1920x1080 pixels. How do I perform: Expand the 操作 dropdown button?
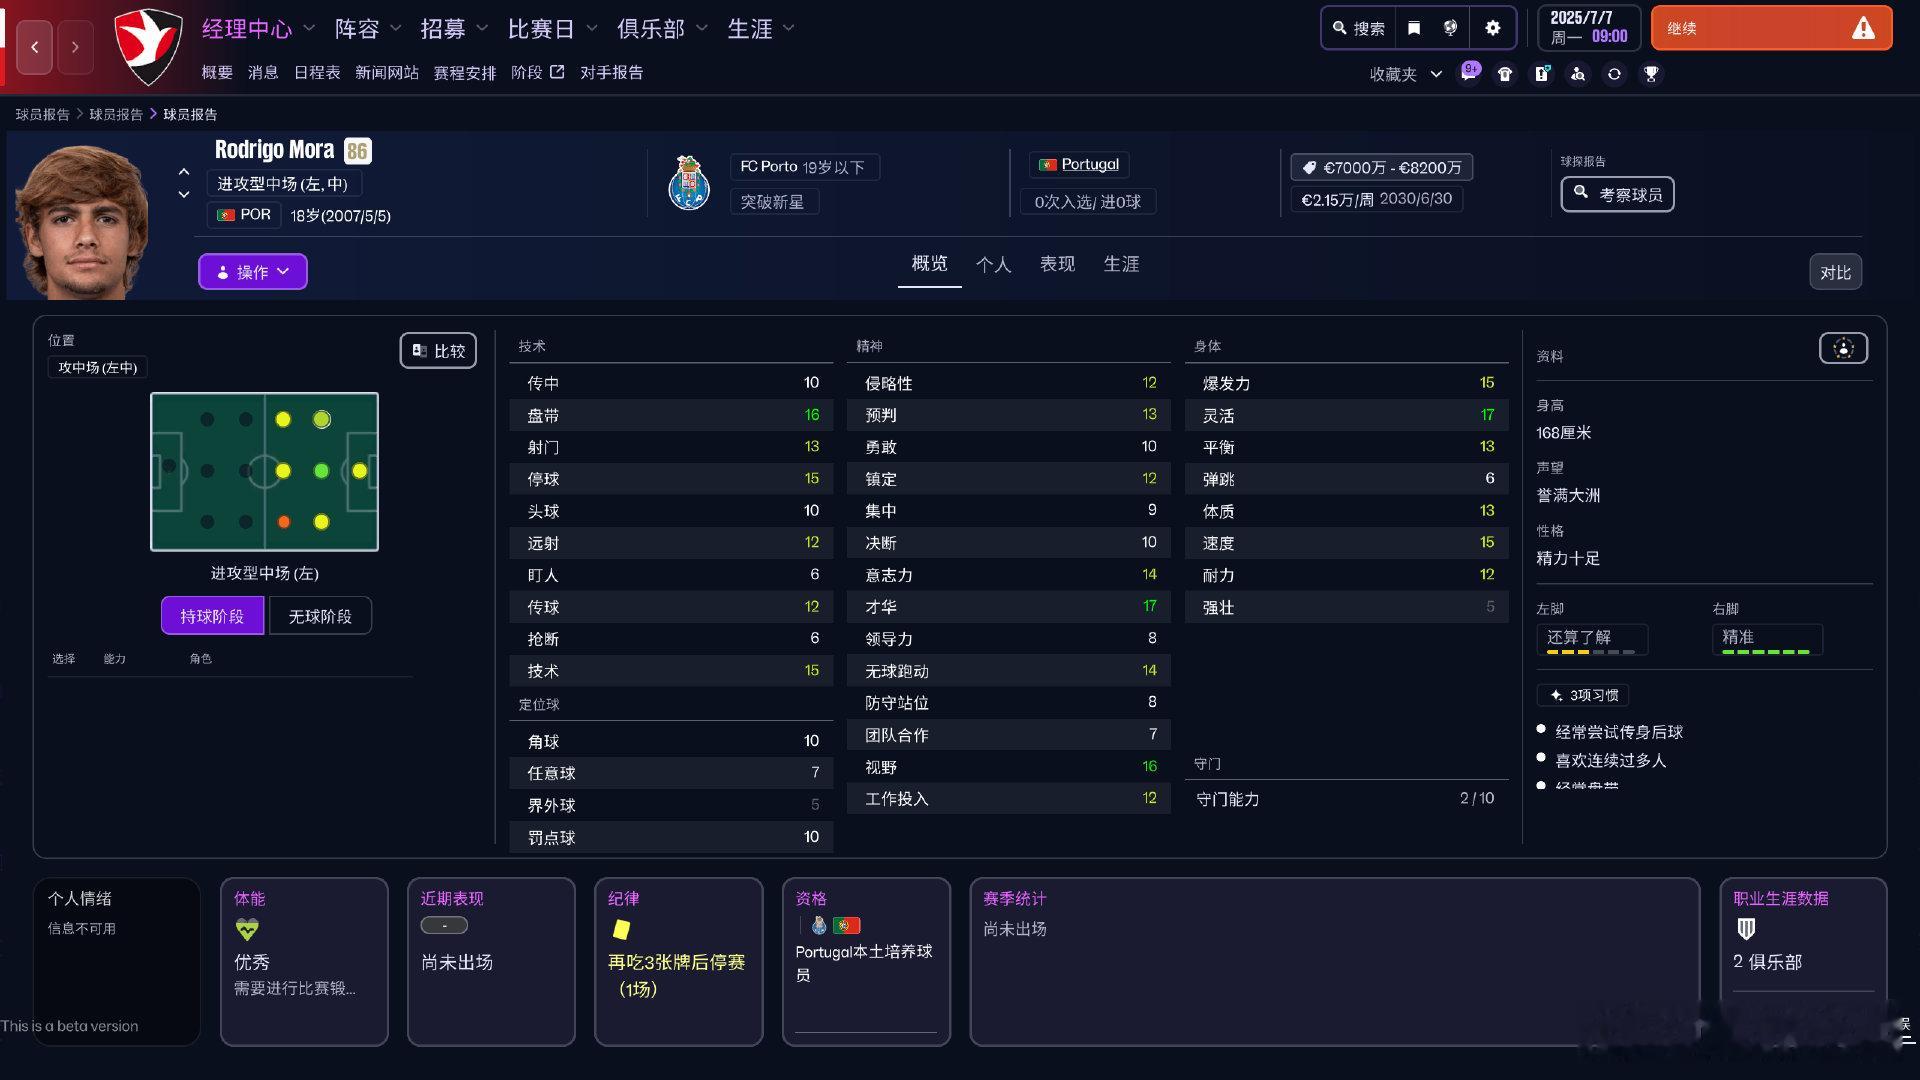pos(253,272)
